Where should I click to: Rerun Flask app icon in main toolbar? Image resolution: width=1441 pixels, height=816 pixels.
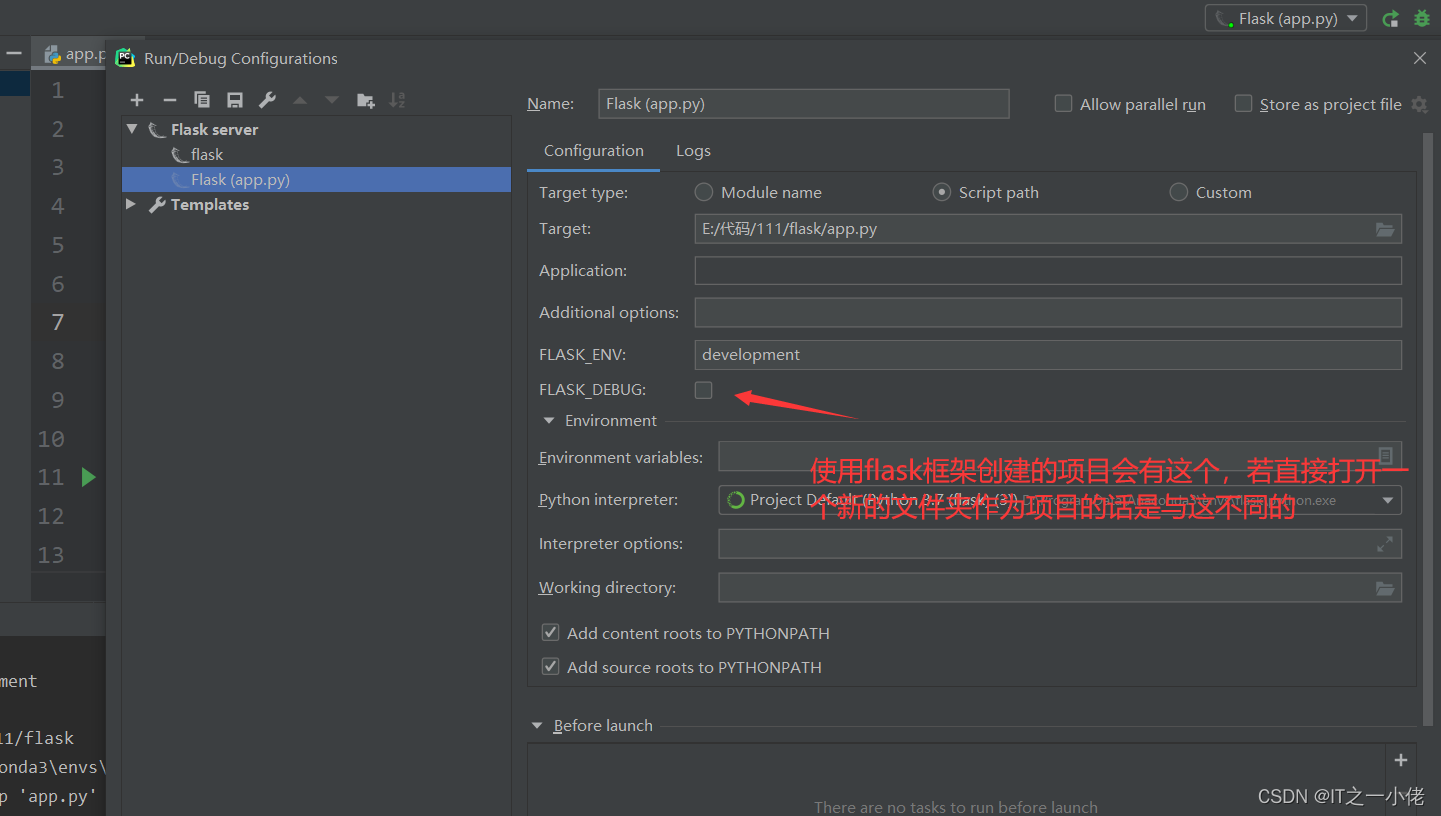pyautogui.click(x=1390, y=18)
